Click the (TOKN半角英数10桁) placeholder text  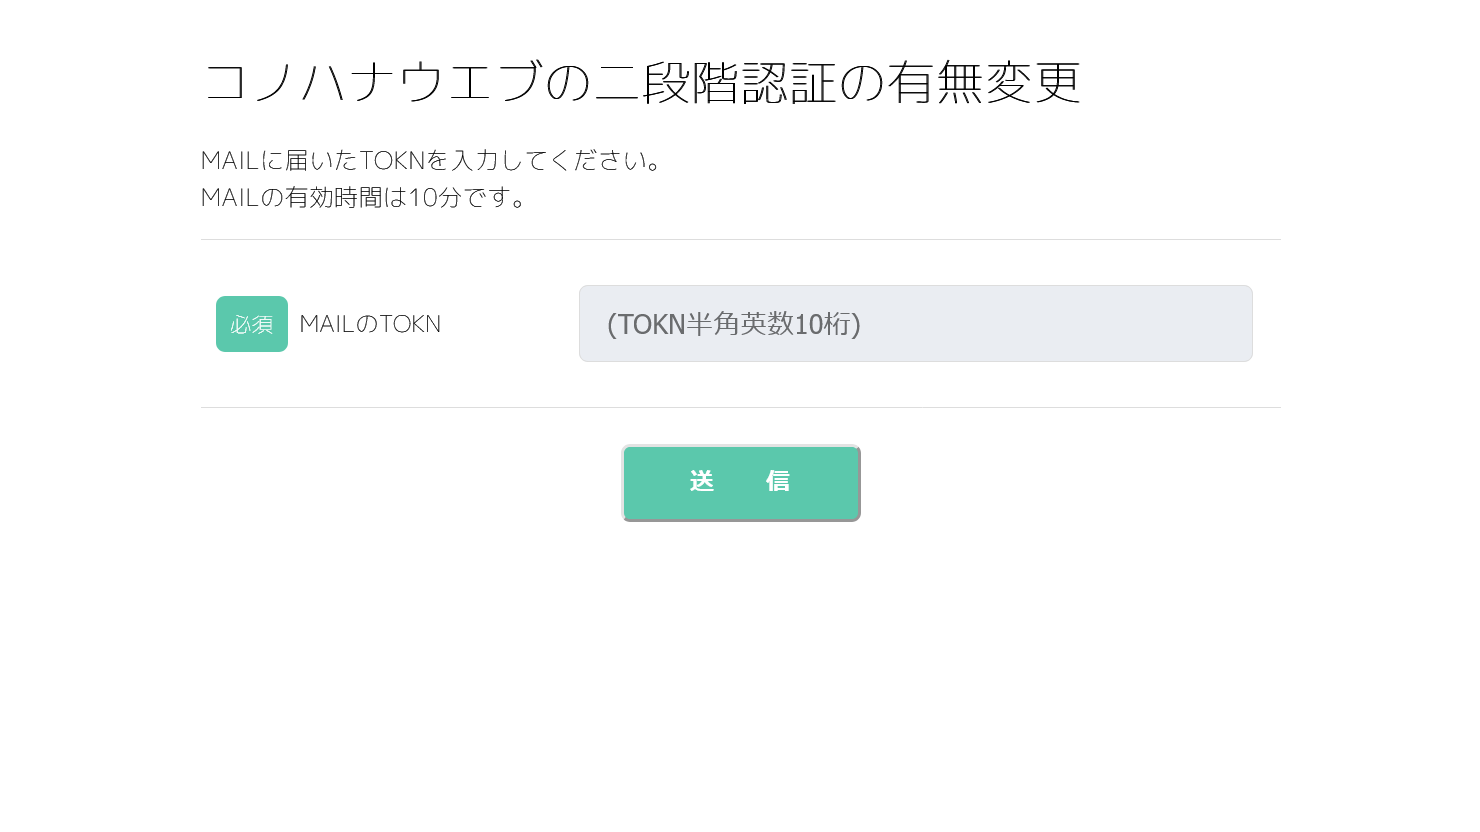coord(733,324)
